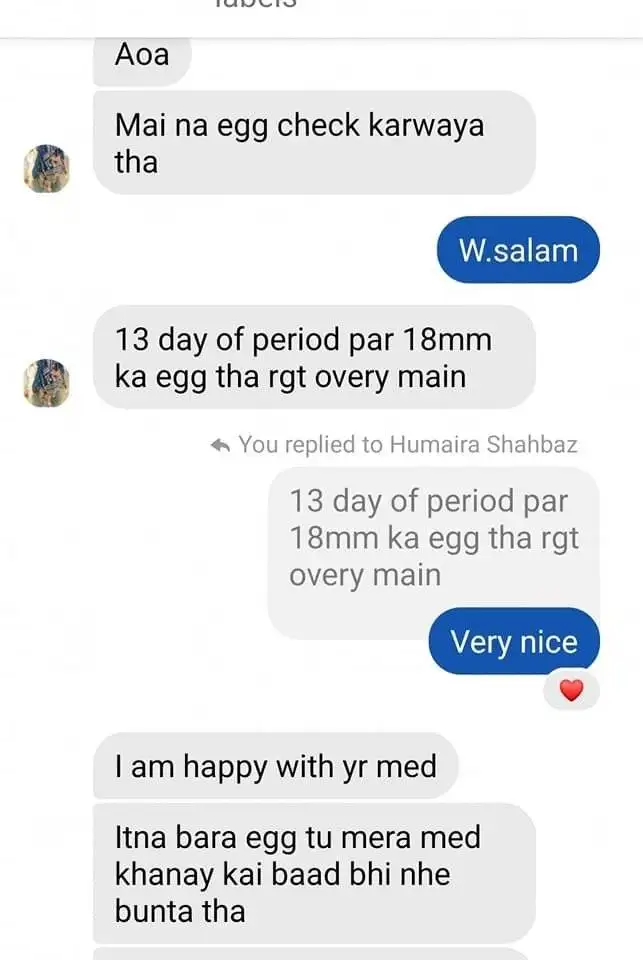
Task: Open the grey quoted reply preview bubble
Action: click(x=433, y=537)
